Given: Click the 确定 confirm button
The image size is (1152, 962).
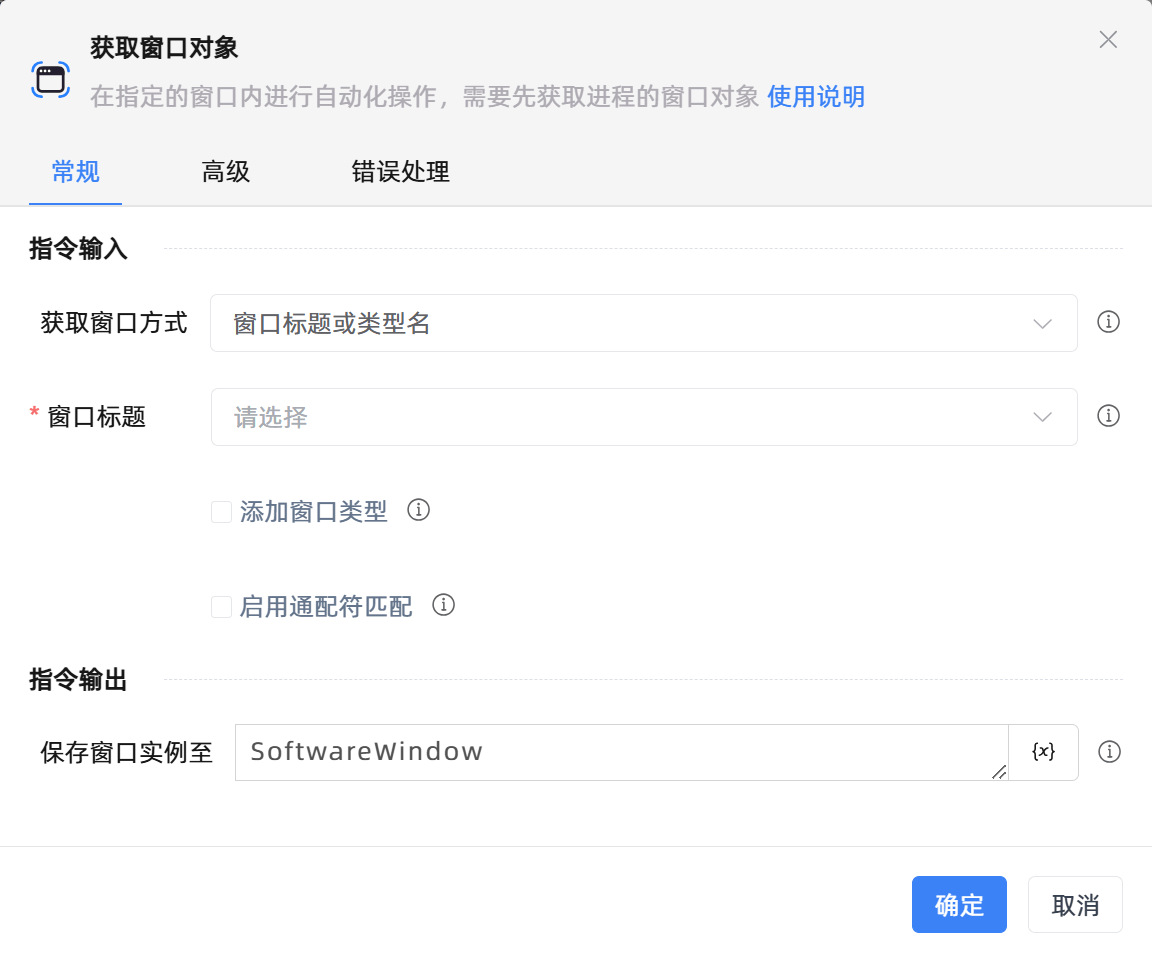Looking at the screenshot, I should coord(959,904).
